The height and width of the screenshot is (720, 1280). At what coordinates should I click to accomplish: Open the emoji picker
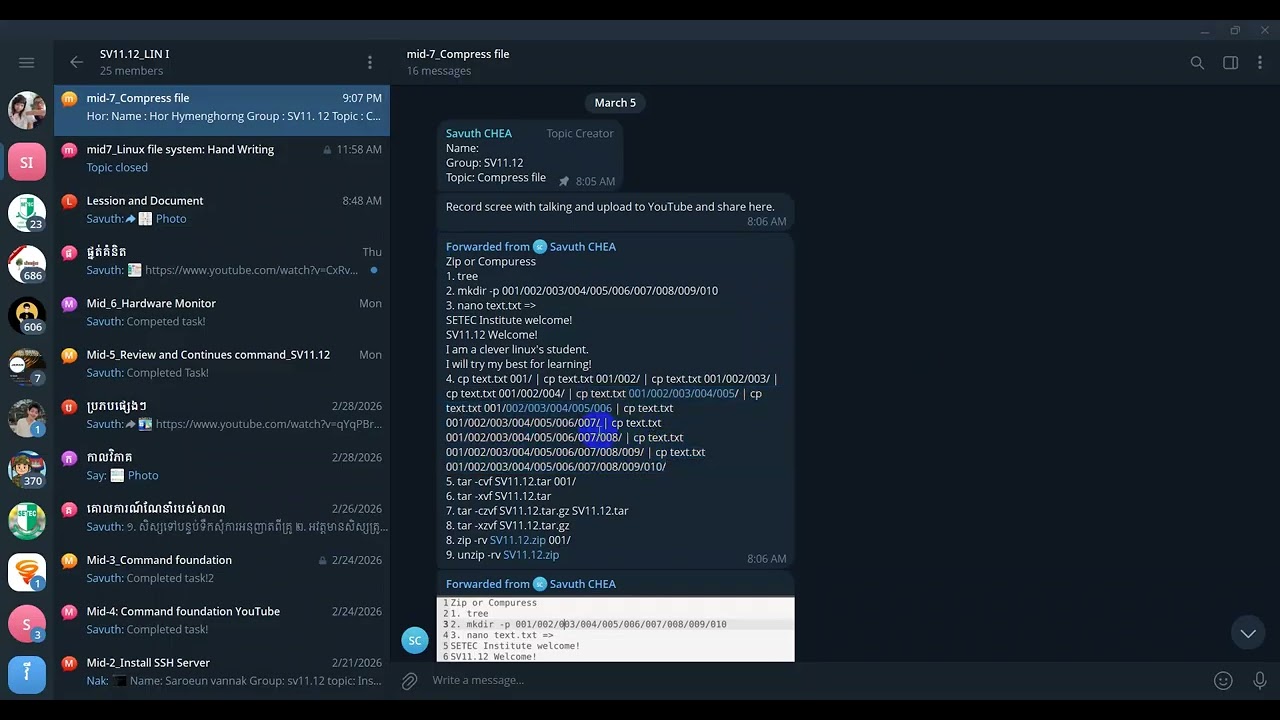click(x=1223, y=680)
